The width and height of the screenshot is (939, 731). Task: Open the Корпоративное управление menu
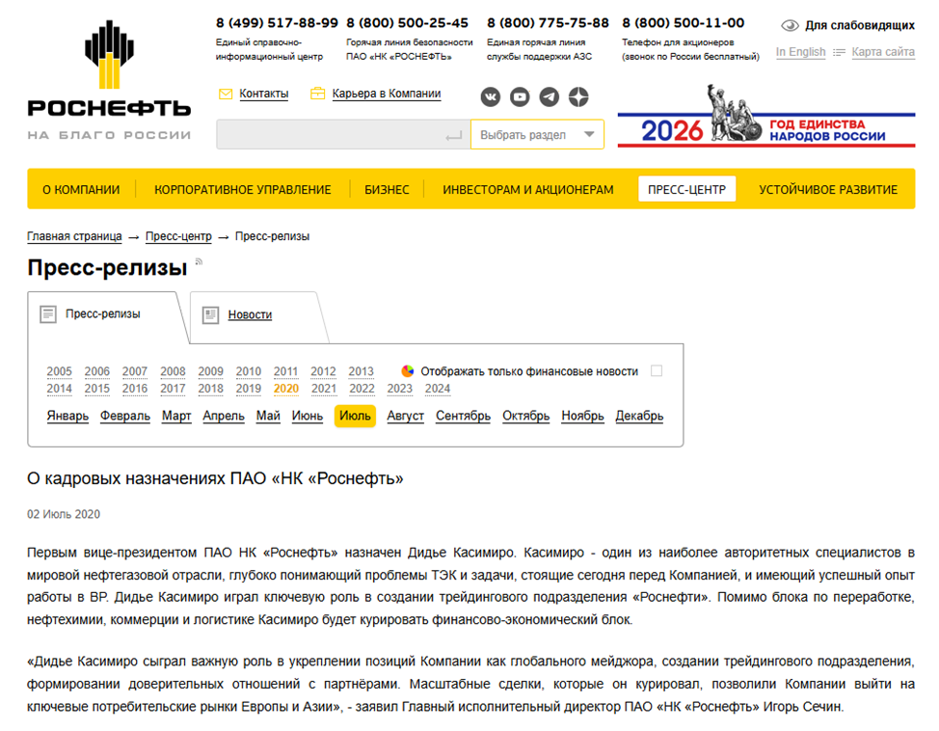243,190
